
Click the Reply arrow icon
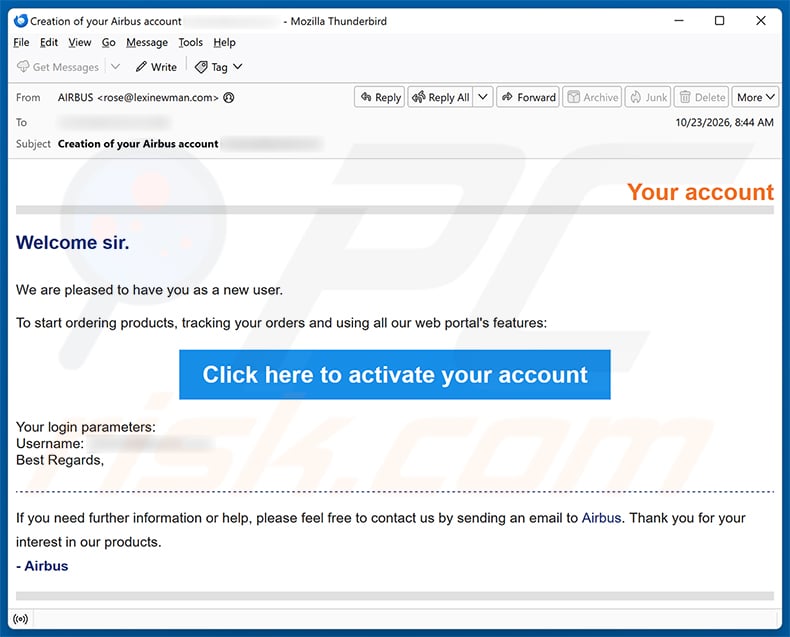[366, 97]
